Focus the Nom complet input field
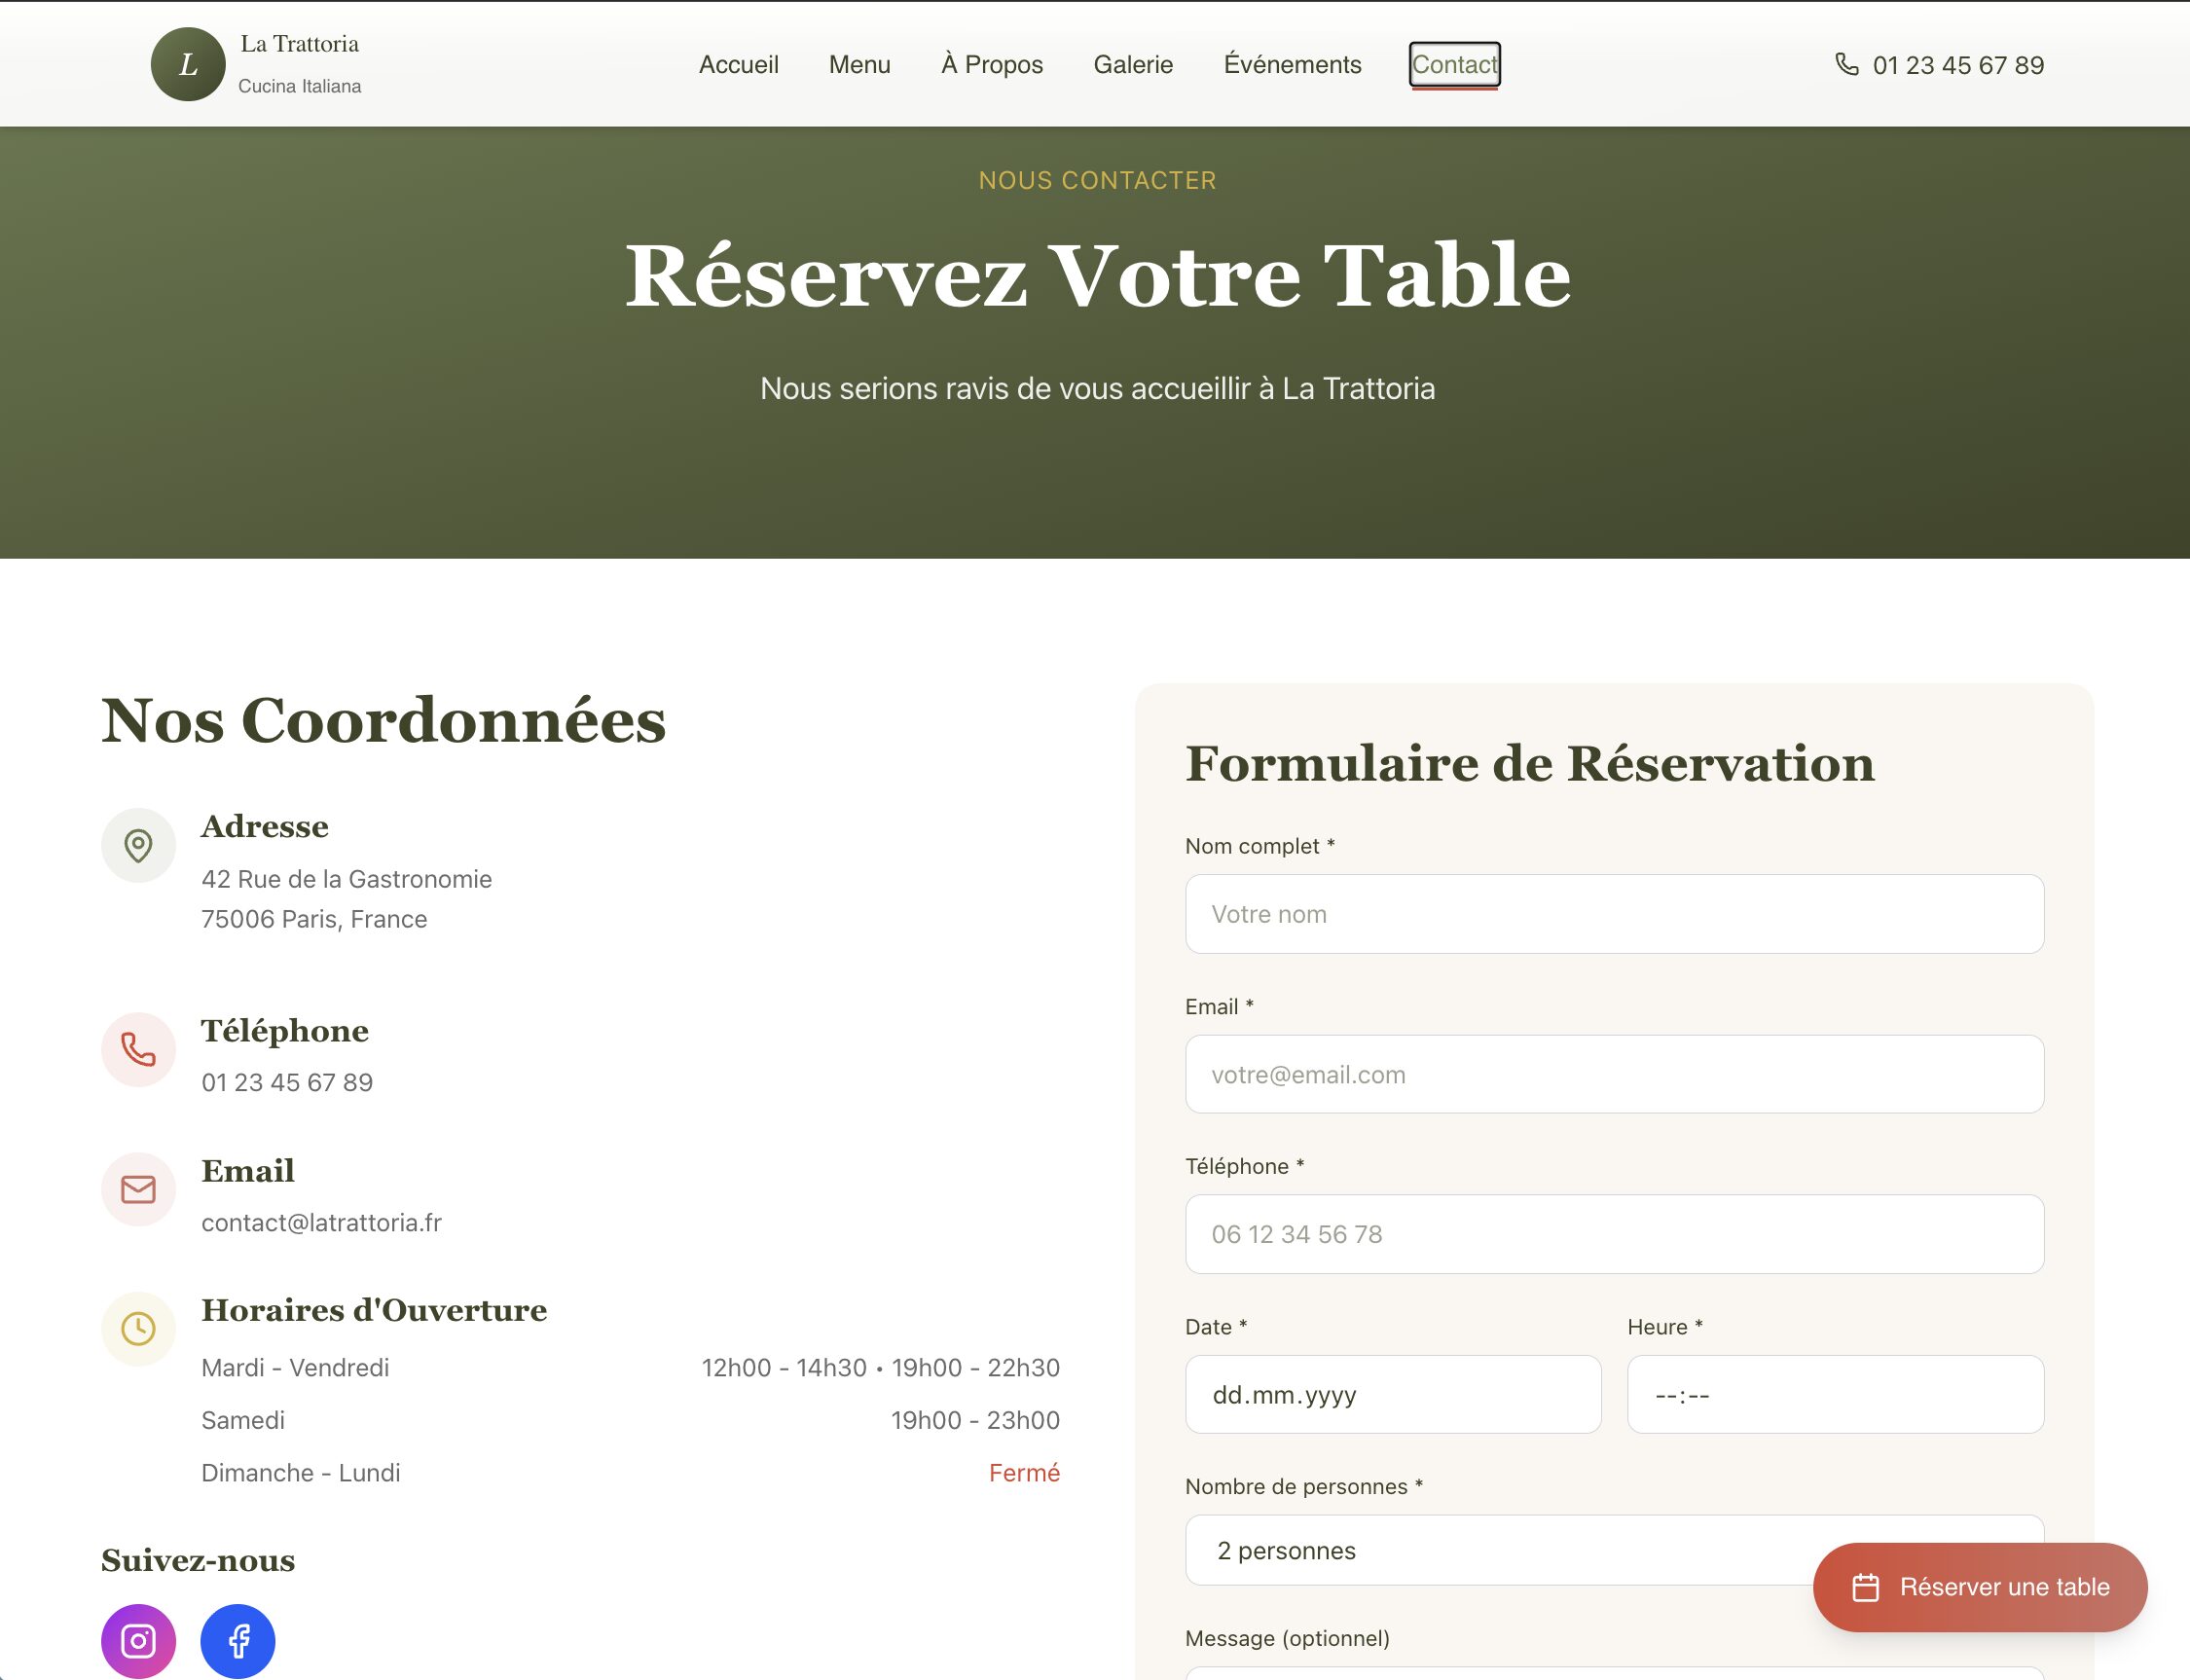This screenshot has height=1680, width=2190. 1613,914
